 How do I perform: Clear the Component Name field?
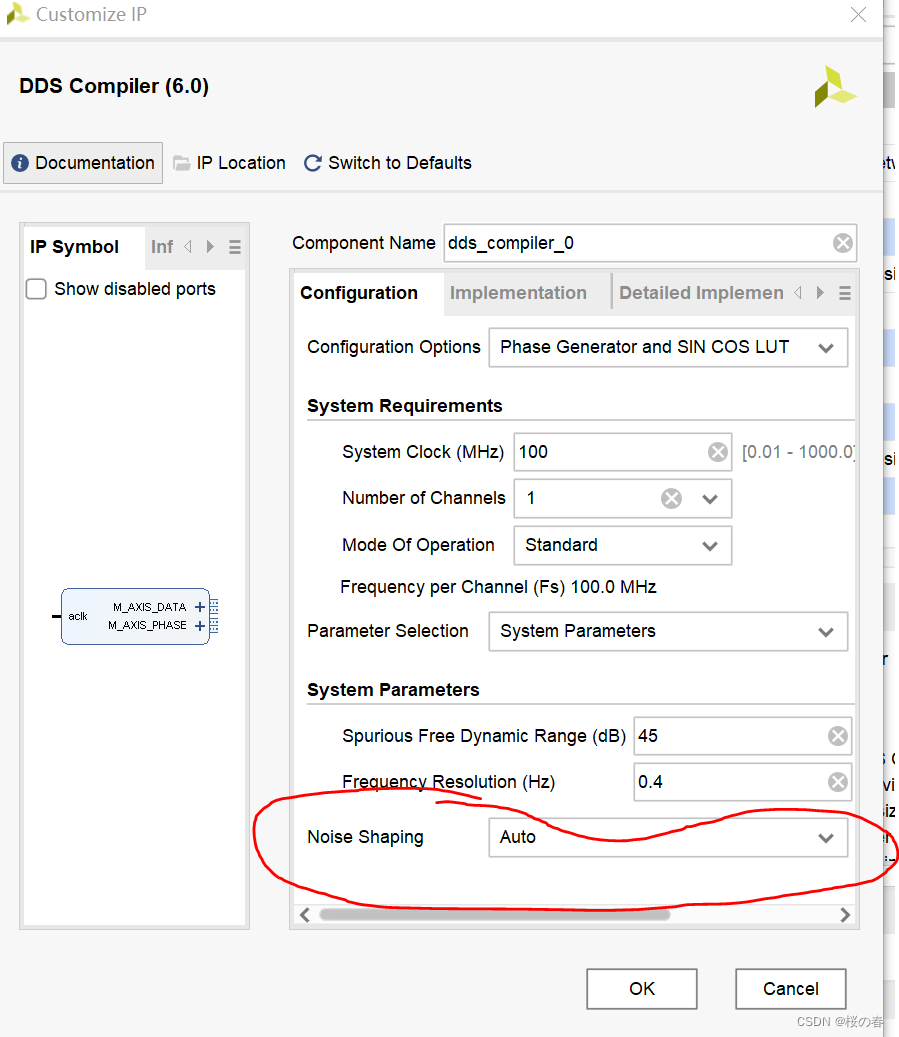(843, 243)
